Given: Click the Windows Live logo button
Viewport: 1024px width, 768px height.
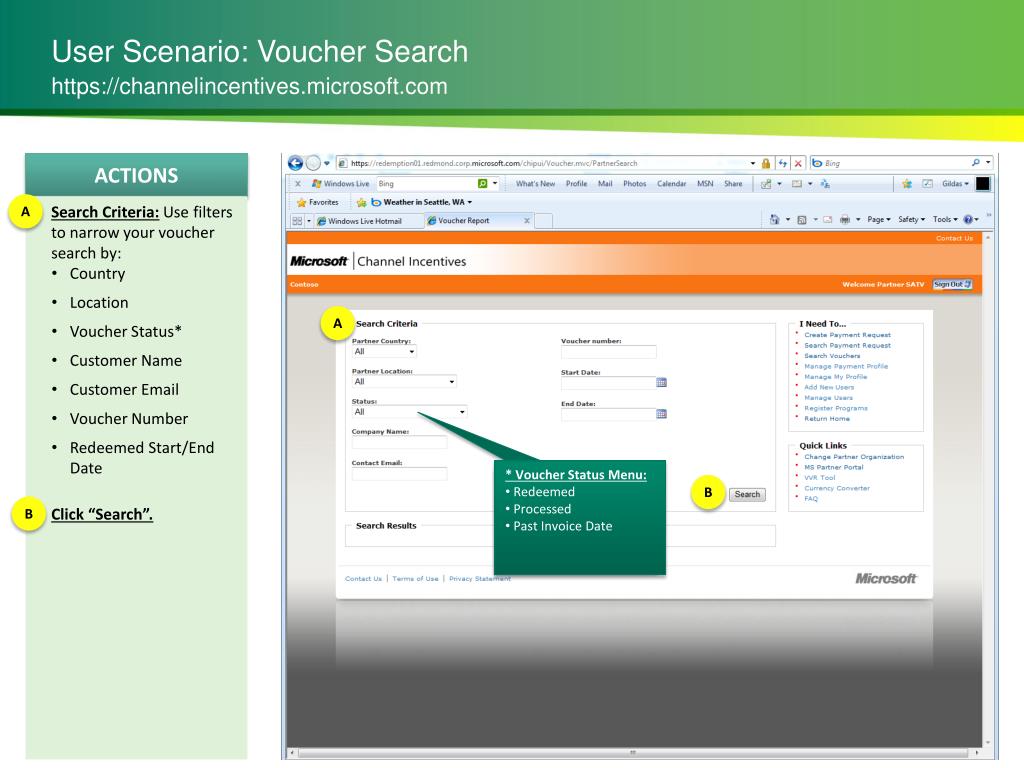Looking at the screenshot, I should (x=340, y=184).
